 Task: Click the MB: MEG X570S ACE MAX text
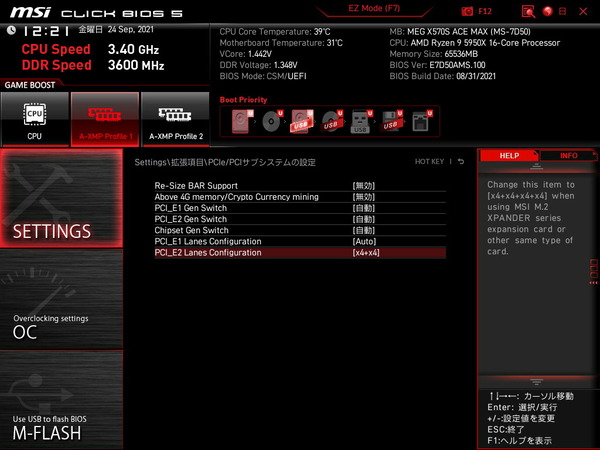[460, 32]
